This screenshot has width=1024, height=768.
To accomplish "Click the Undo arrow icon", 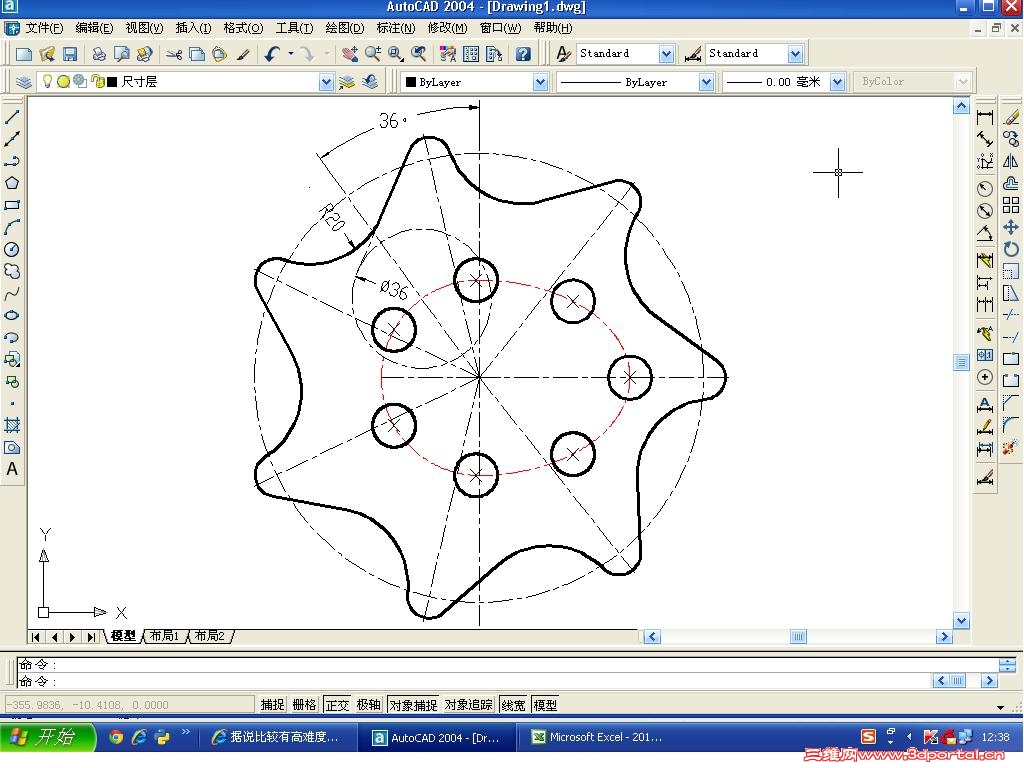I will pyautogui.click(x=272, y=54).
